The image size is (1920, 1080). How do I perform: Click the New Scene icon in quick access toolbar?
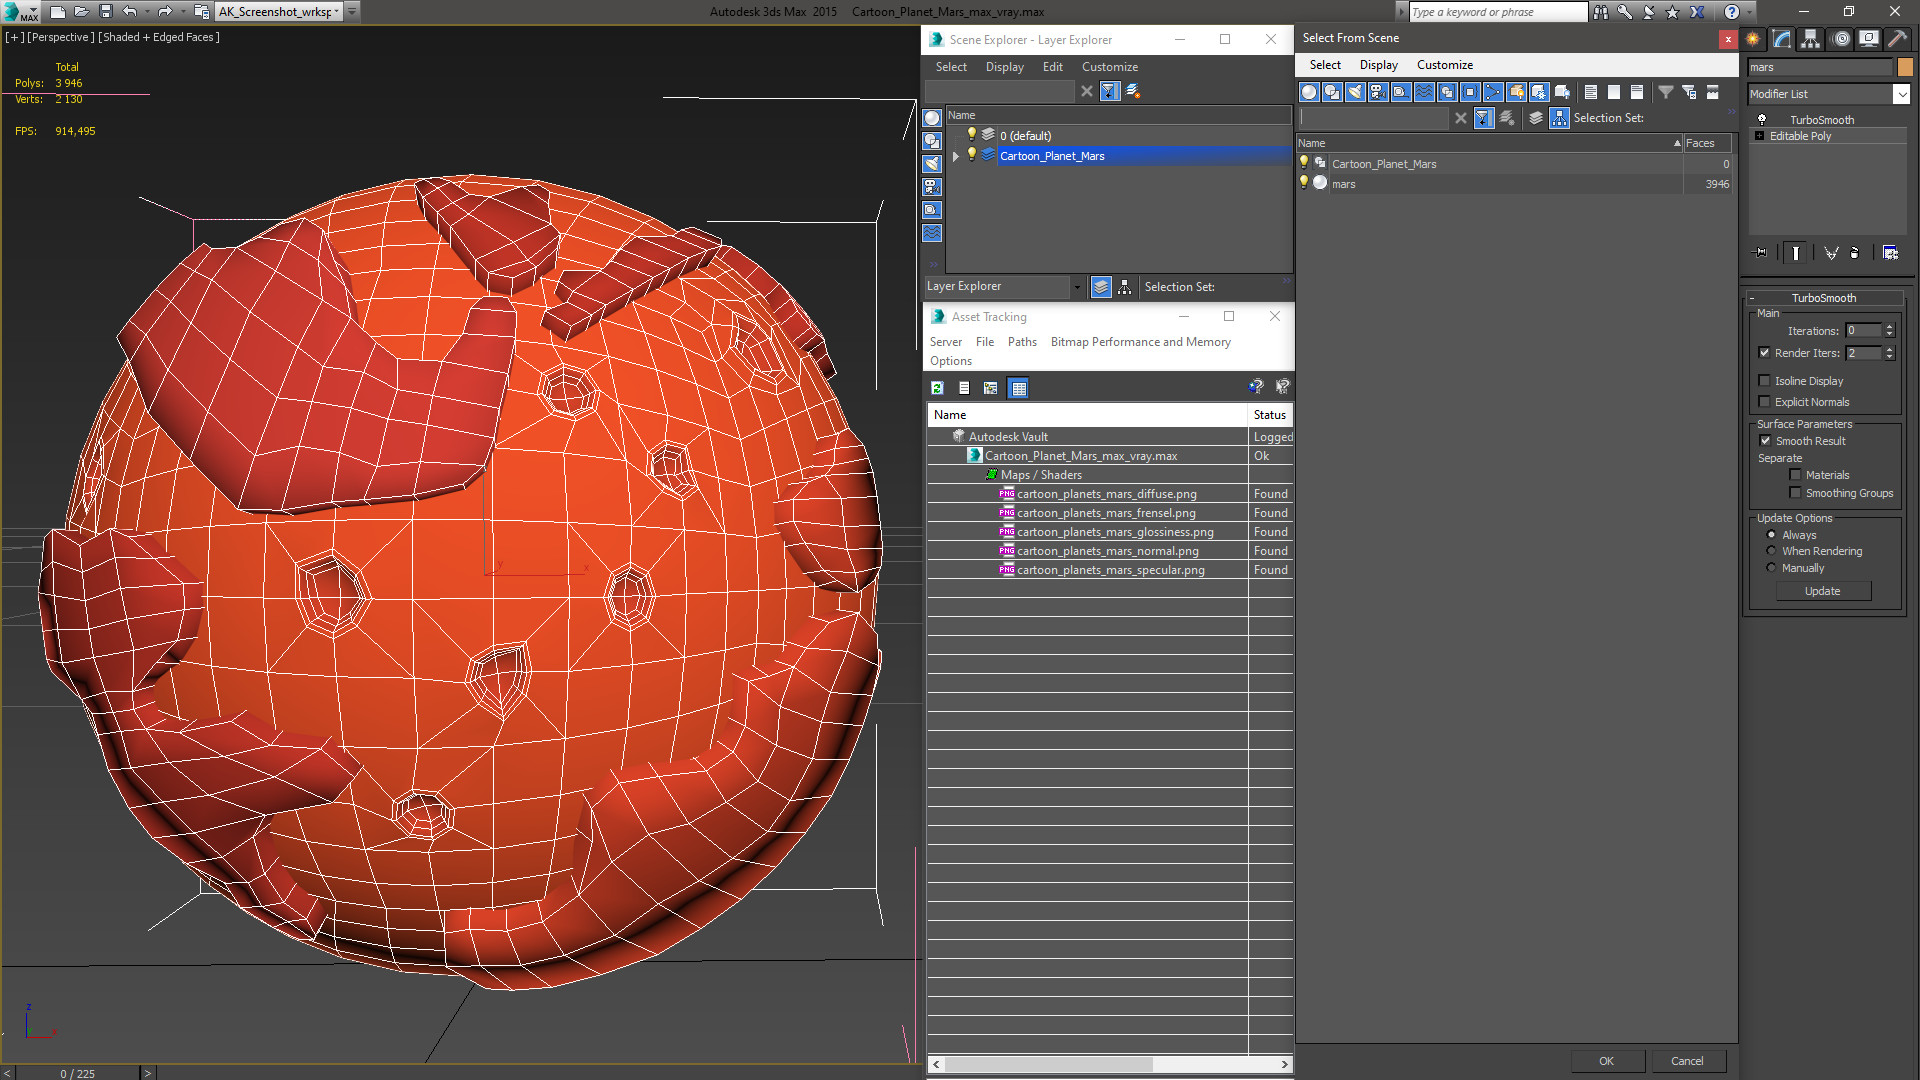(58, 12)
